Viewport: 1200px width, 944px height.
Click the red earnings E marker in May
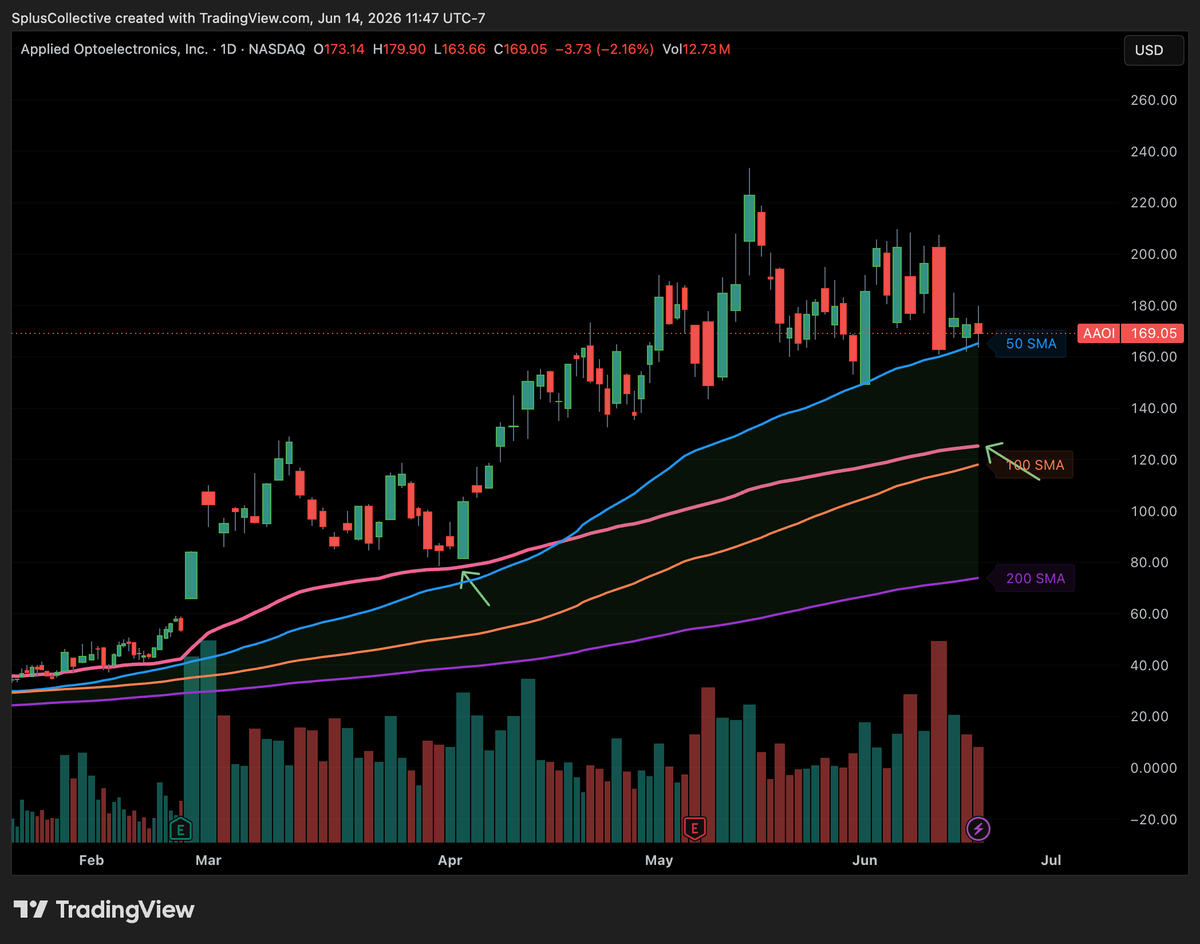tap(694, 828)
